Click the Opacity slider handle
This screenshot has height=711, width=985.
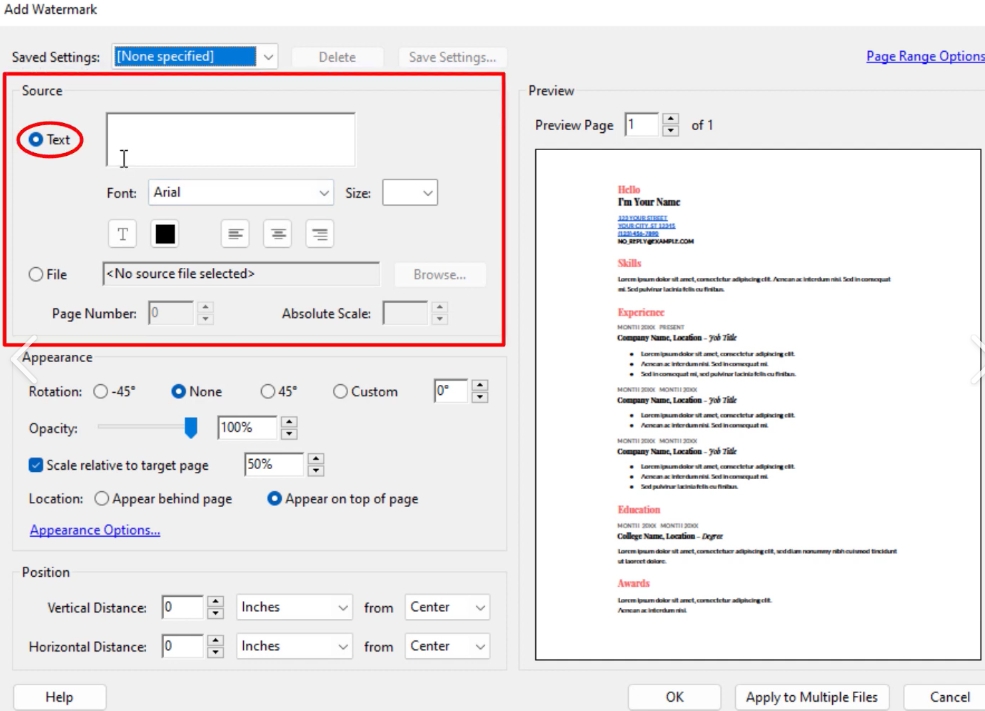[x=190, y=428]
